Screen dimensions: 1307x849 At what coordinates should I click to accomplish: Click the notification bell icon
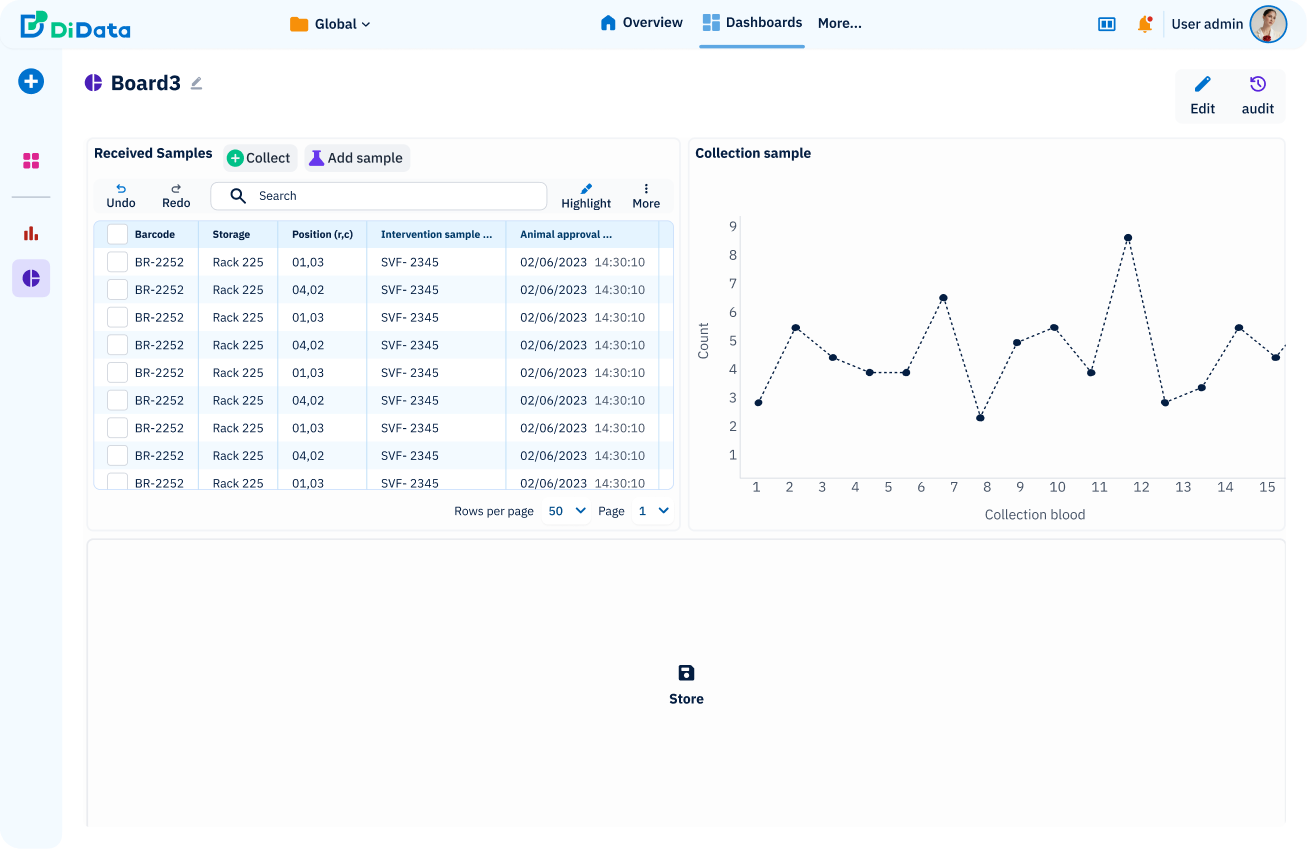tap(1145, 24)
